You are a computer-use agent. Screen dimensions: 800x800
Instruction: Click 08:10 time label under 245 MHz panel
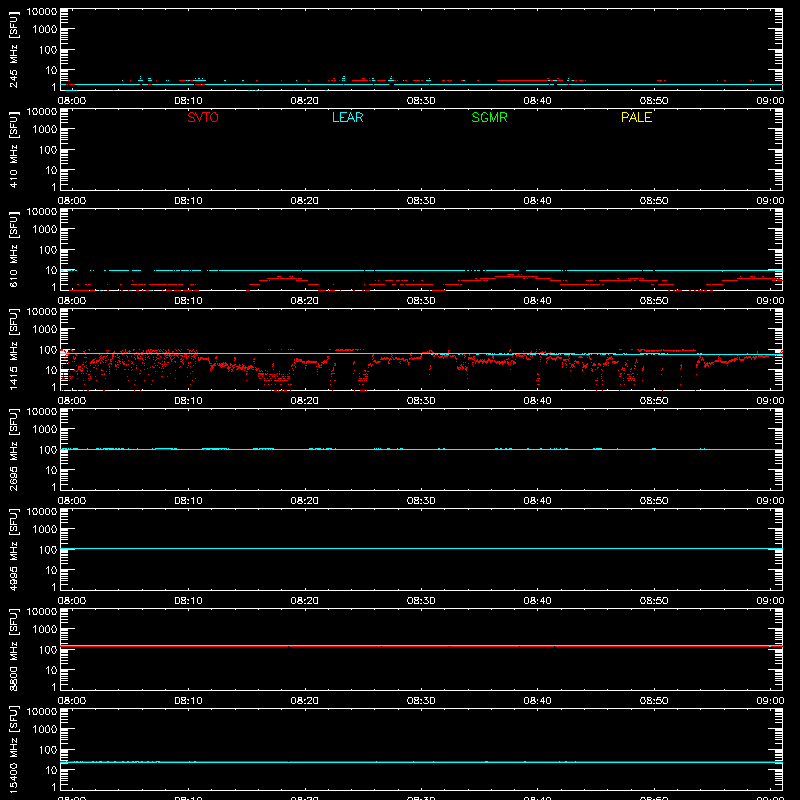tap(188, 101)
